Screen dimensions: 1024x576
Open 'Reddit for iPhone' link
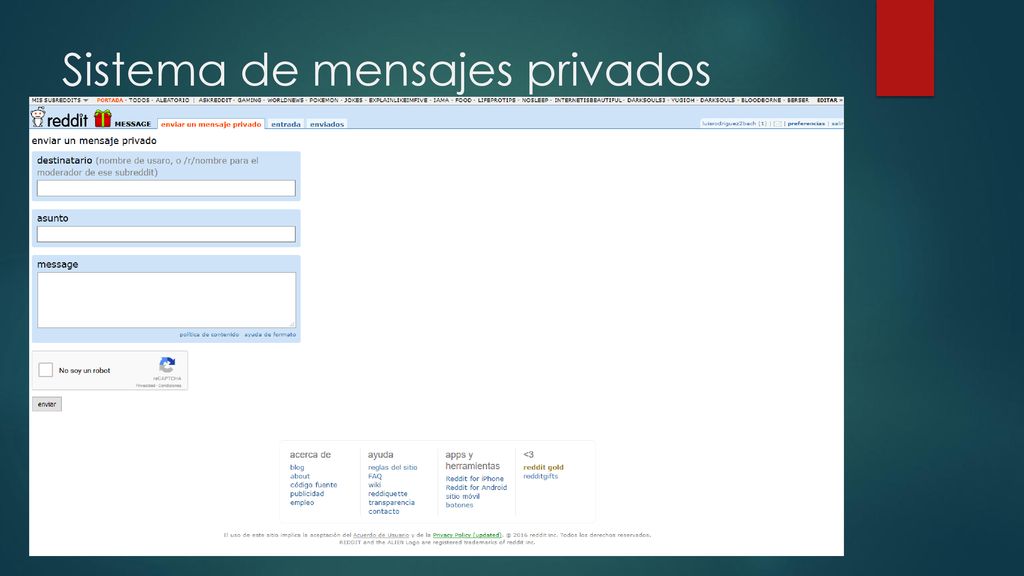475,479
